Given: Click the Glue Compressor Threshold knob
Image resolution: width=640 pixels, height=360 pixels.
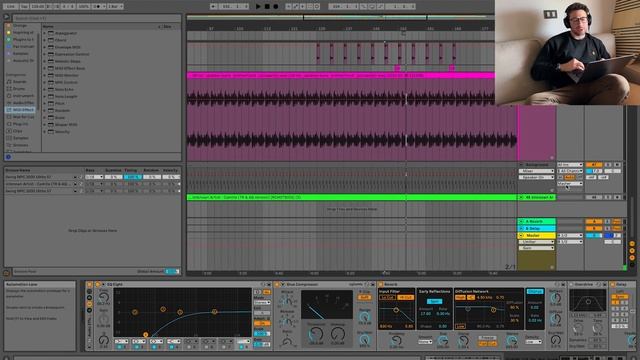Looking at the screenshot, I should pyautogui.click(x=316, y=335).
